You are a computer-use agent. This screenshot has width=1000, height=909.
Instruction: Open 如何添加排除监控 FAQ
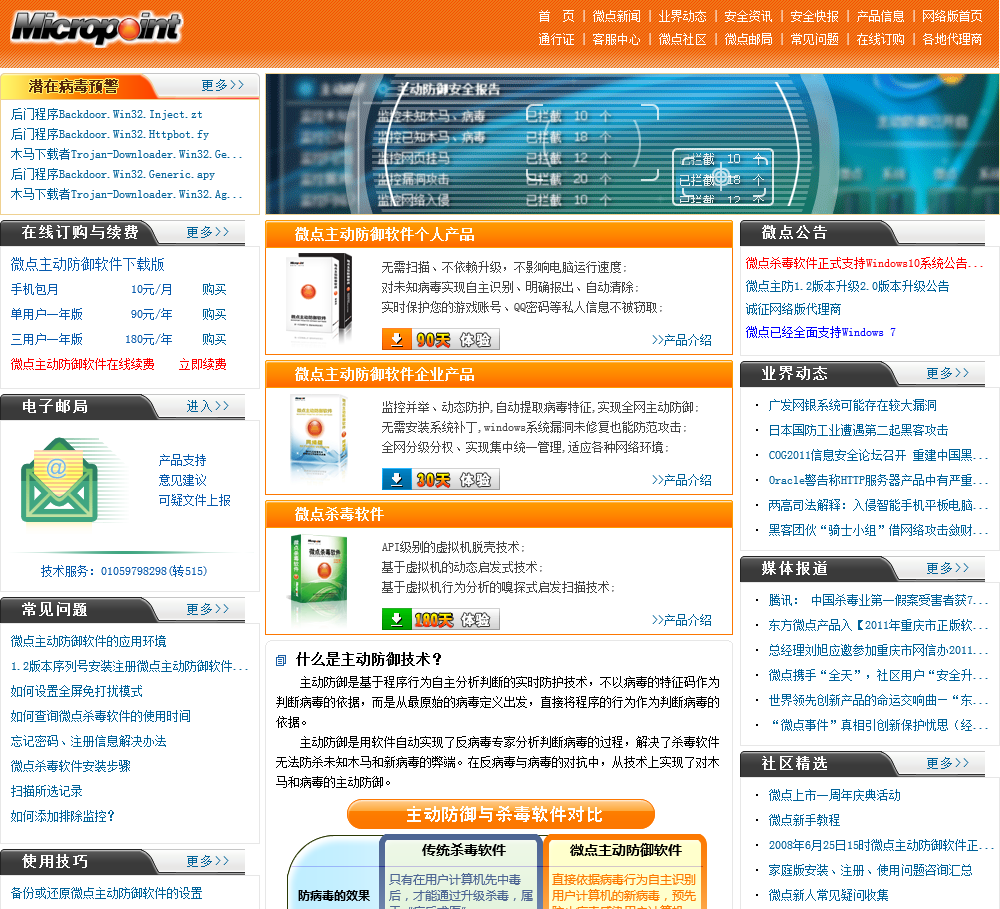(62, 816)
